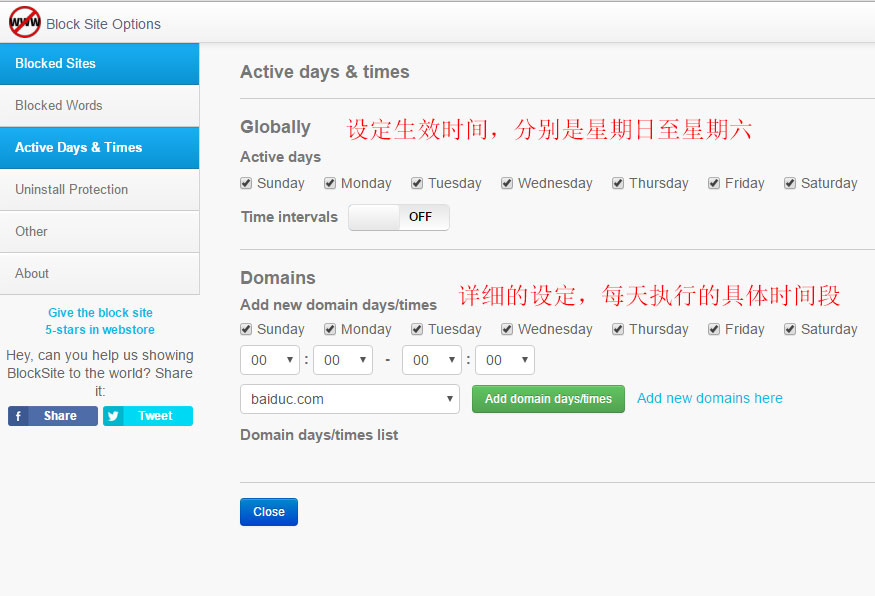Uncheck Tuesday in domain days/times
Viewport: 875px width, 596px height.
coord(417,329)
